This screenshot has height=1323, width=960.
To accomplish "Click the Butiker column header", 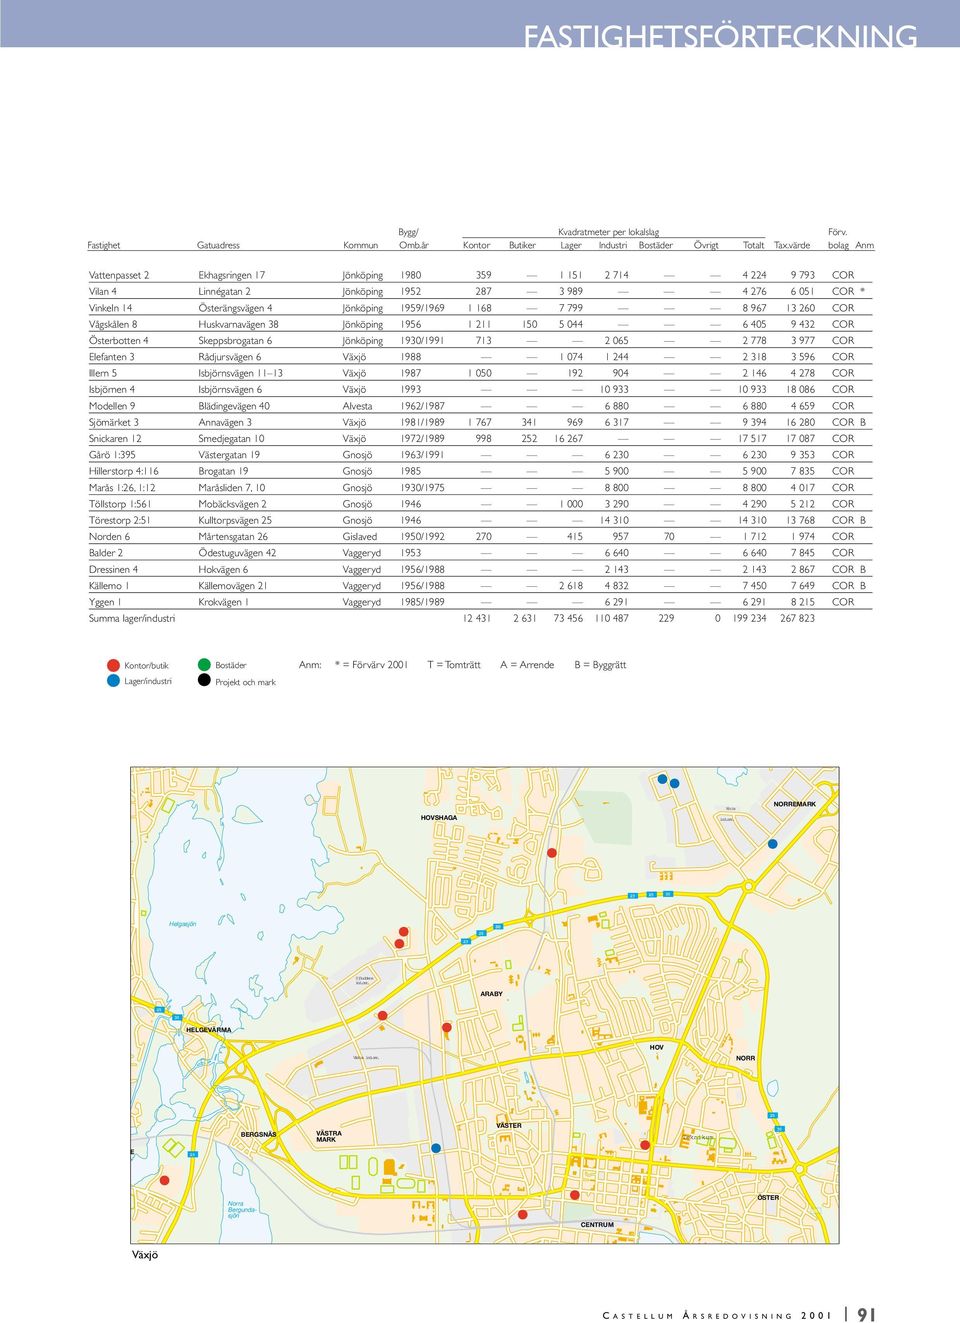I will click(522, 245).
